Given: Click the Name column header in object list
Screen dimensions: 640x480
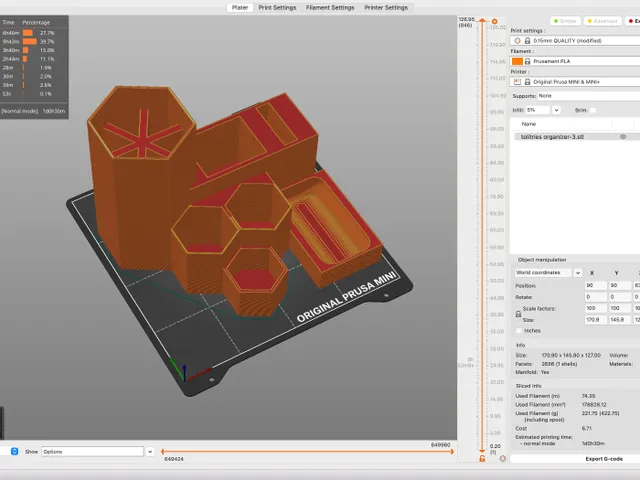Looking at the screenshot, I should [529, 124].
